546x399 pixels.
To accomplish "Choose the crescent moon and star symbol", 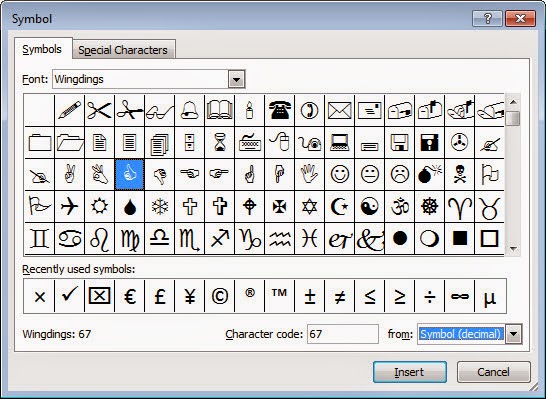I will tap(340, 206).
